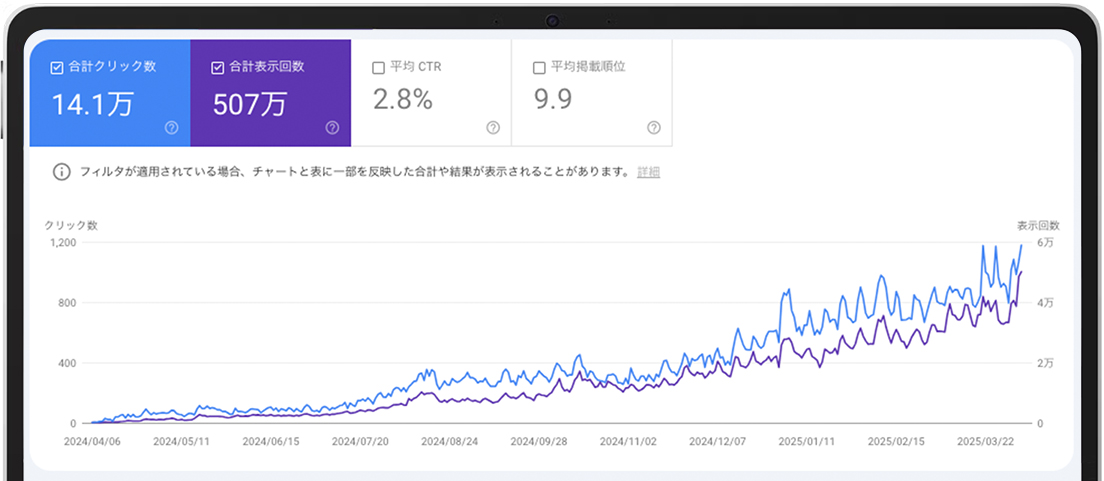Click the 2024/11/02 date on the axis
1104x481 pixels.
click(627, 441)
